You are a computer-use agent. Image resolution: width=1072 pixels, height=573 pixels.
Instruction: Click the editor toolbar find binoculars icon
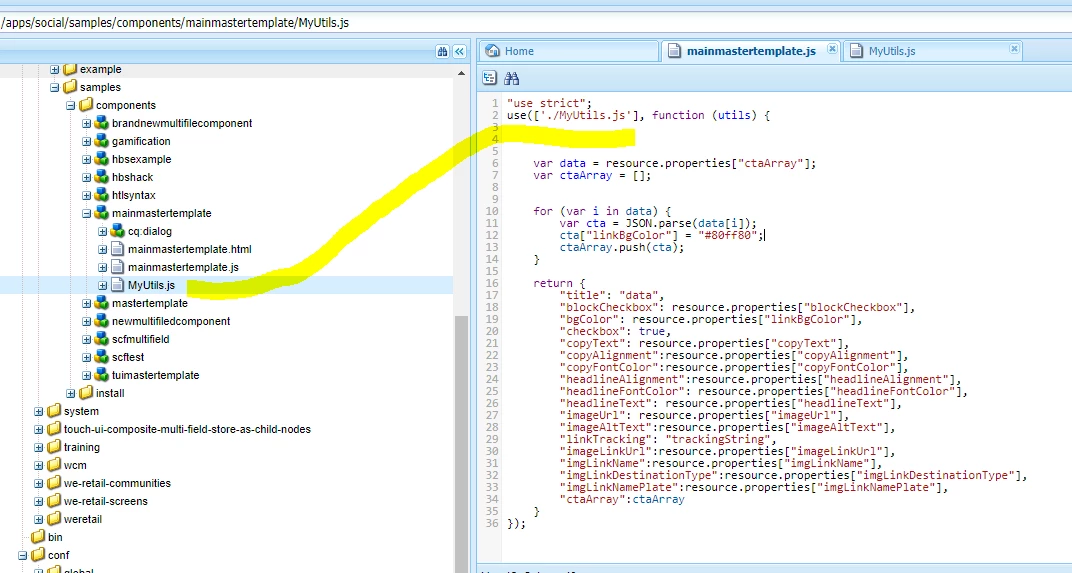coord(511,78)
